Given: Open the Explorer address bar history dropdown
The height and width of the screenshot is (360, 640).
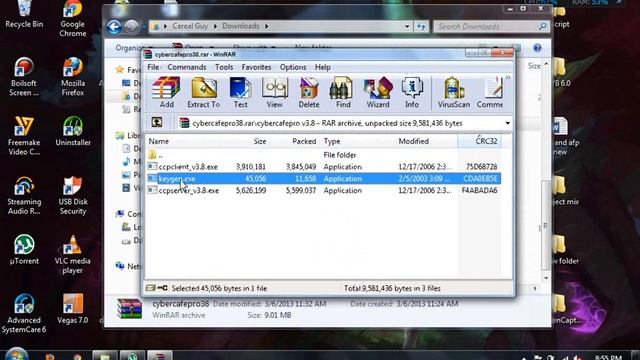Looking at the screenshot, I should point(407,27).
